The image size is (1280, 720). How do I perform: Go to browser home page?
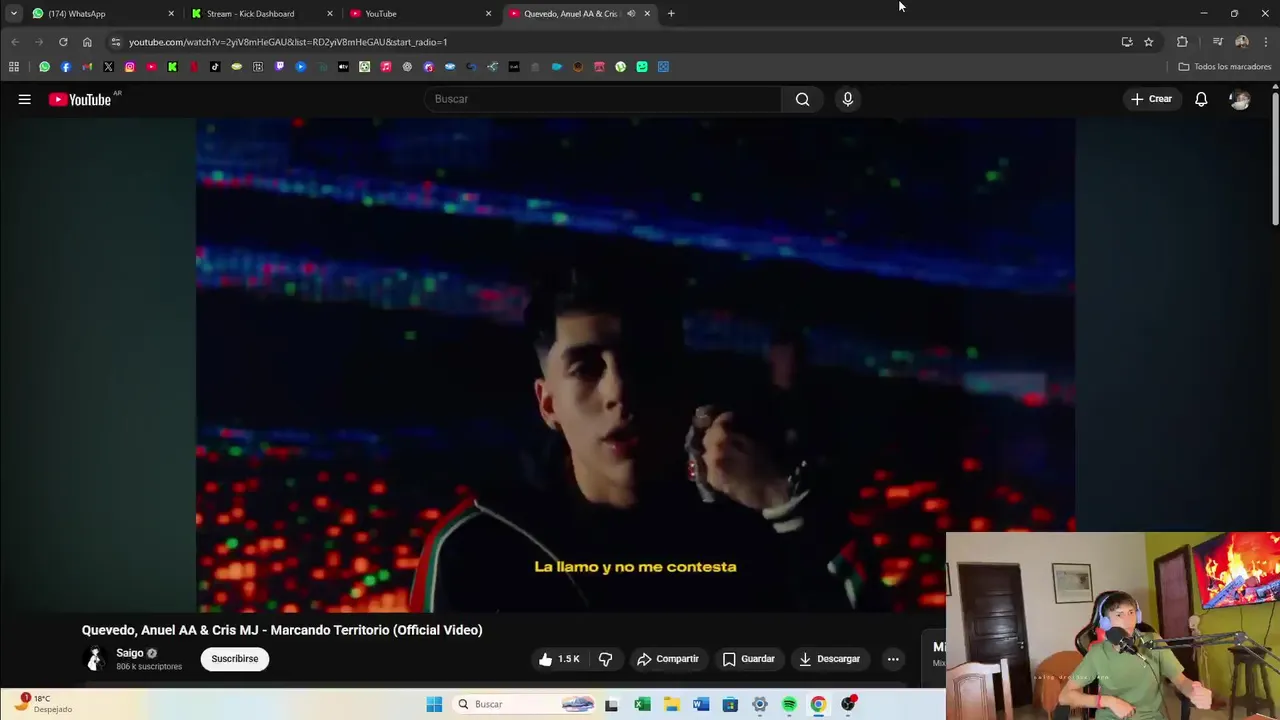[87, 42]
